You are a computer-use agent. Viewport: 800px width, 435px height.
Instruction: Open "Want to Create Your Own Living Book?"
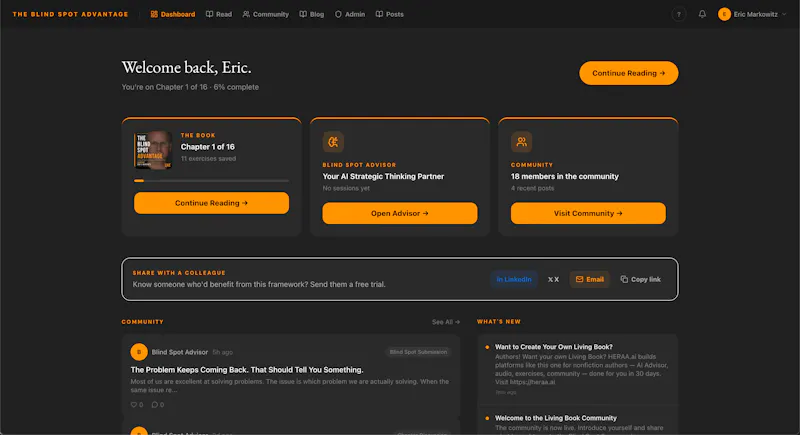(554, 347)
